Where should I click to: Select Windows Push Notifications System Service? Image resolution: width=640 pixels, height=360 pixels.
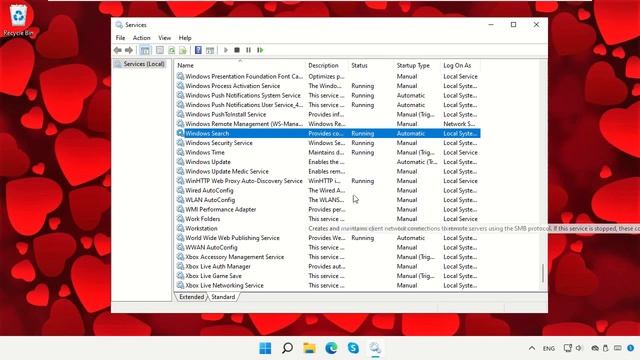(328, 95)
